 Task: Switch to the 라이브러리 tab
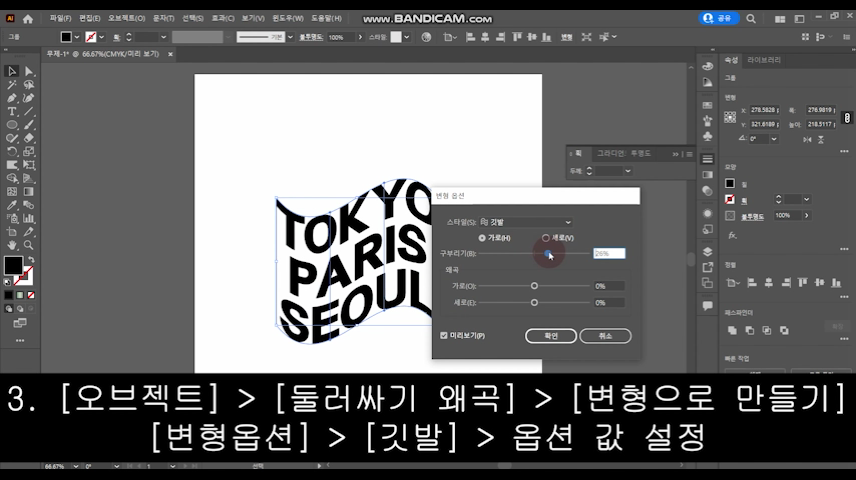click(764, 60)
